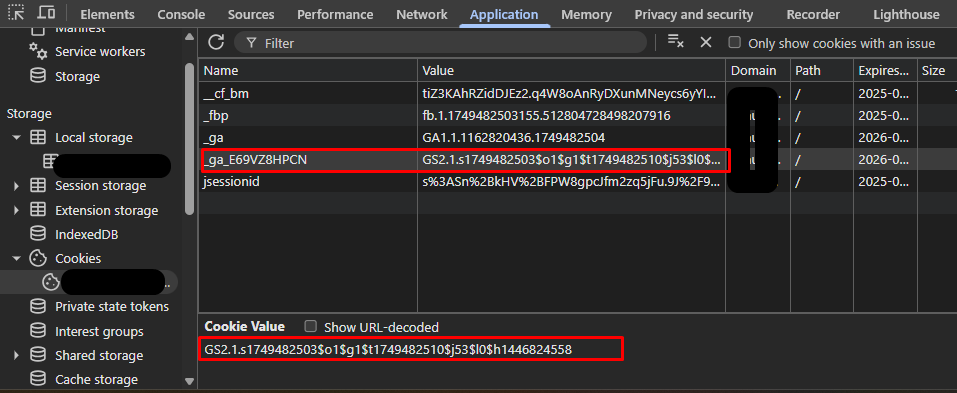Sort by the Expires column header
Image resolution: width=957 pixels, height=393 pixels.
pyautogui.click(x=886, y=71)
